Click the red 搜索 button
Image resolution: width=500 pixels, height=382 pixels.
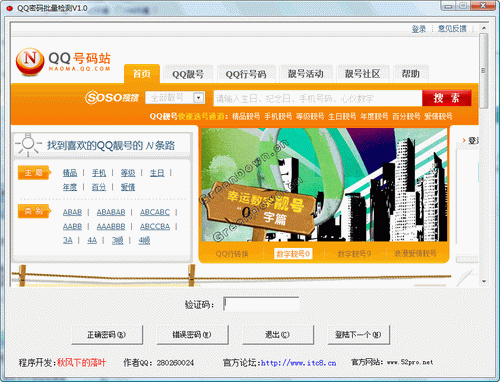click(447, 98)
